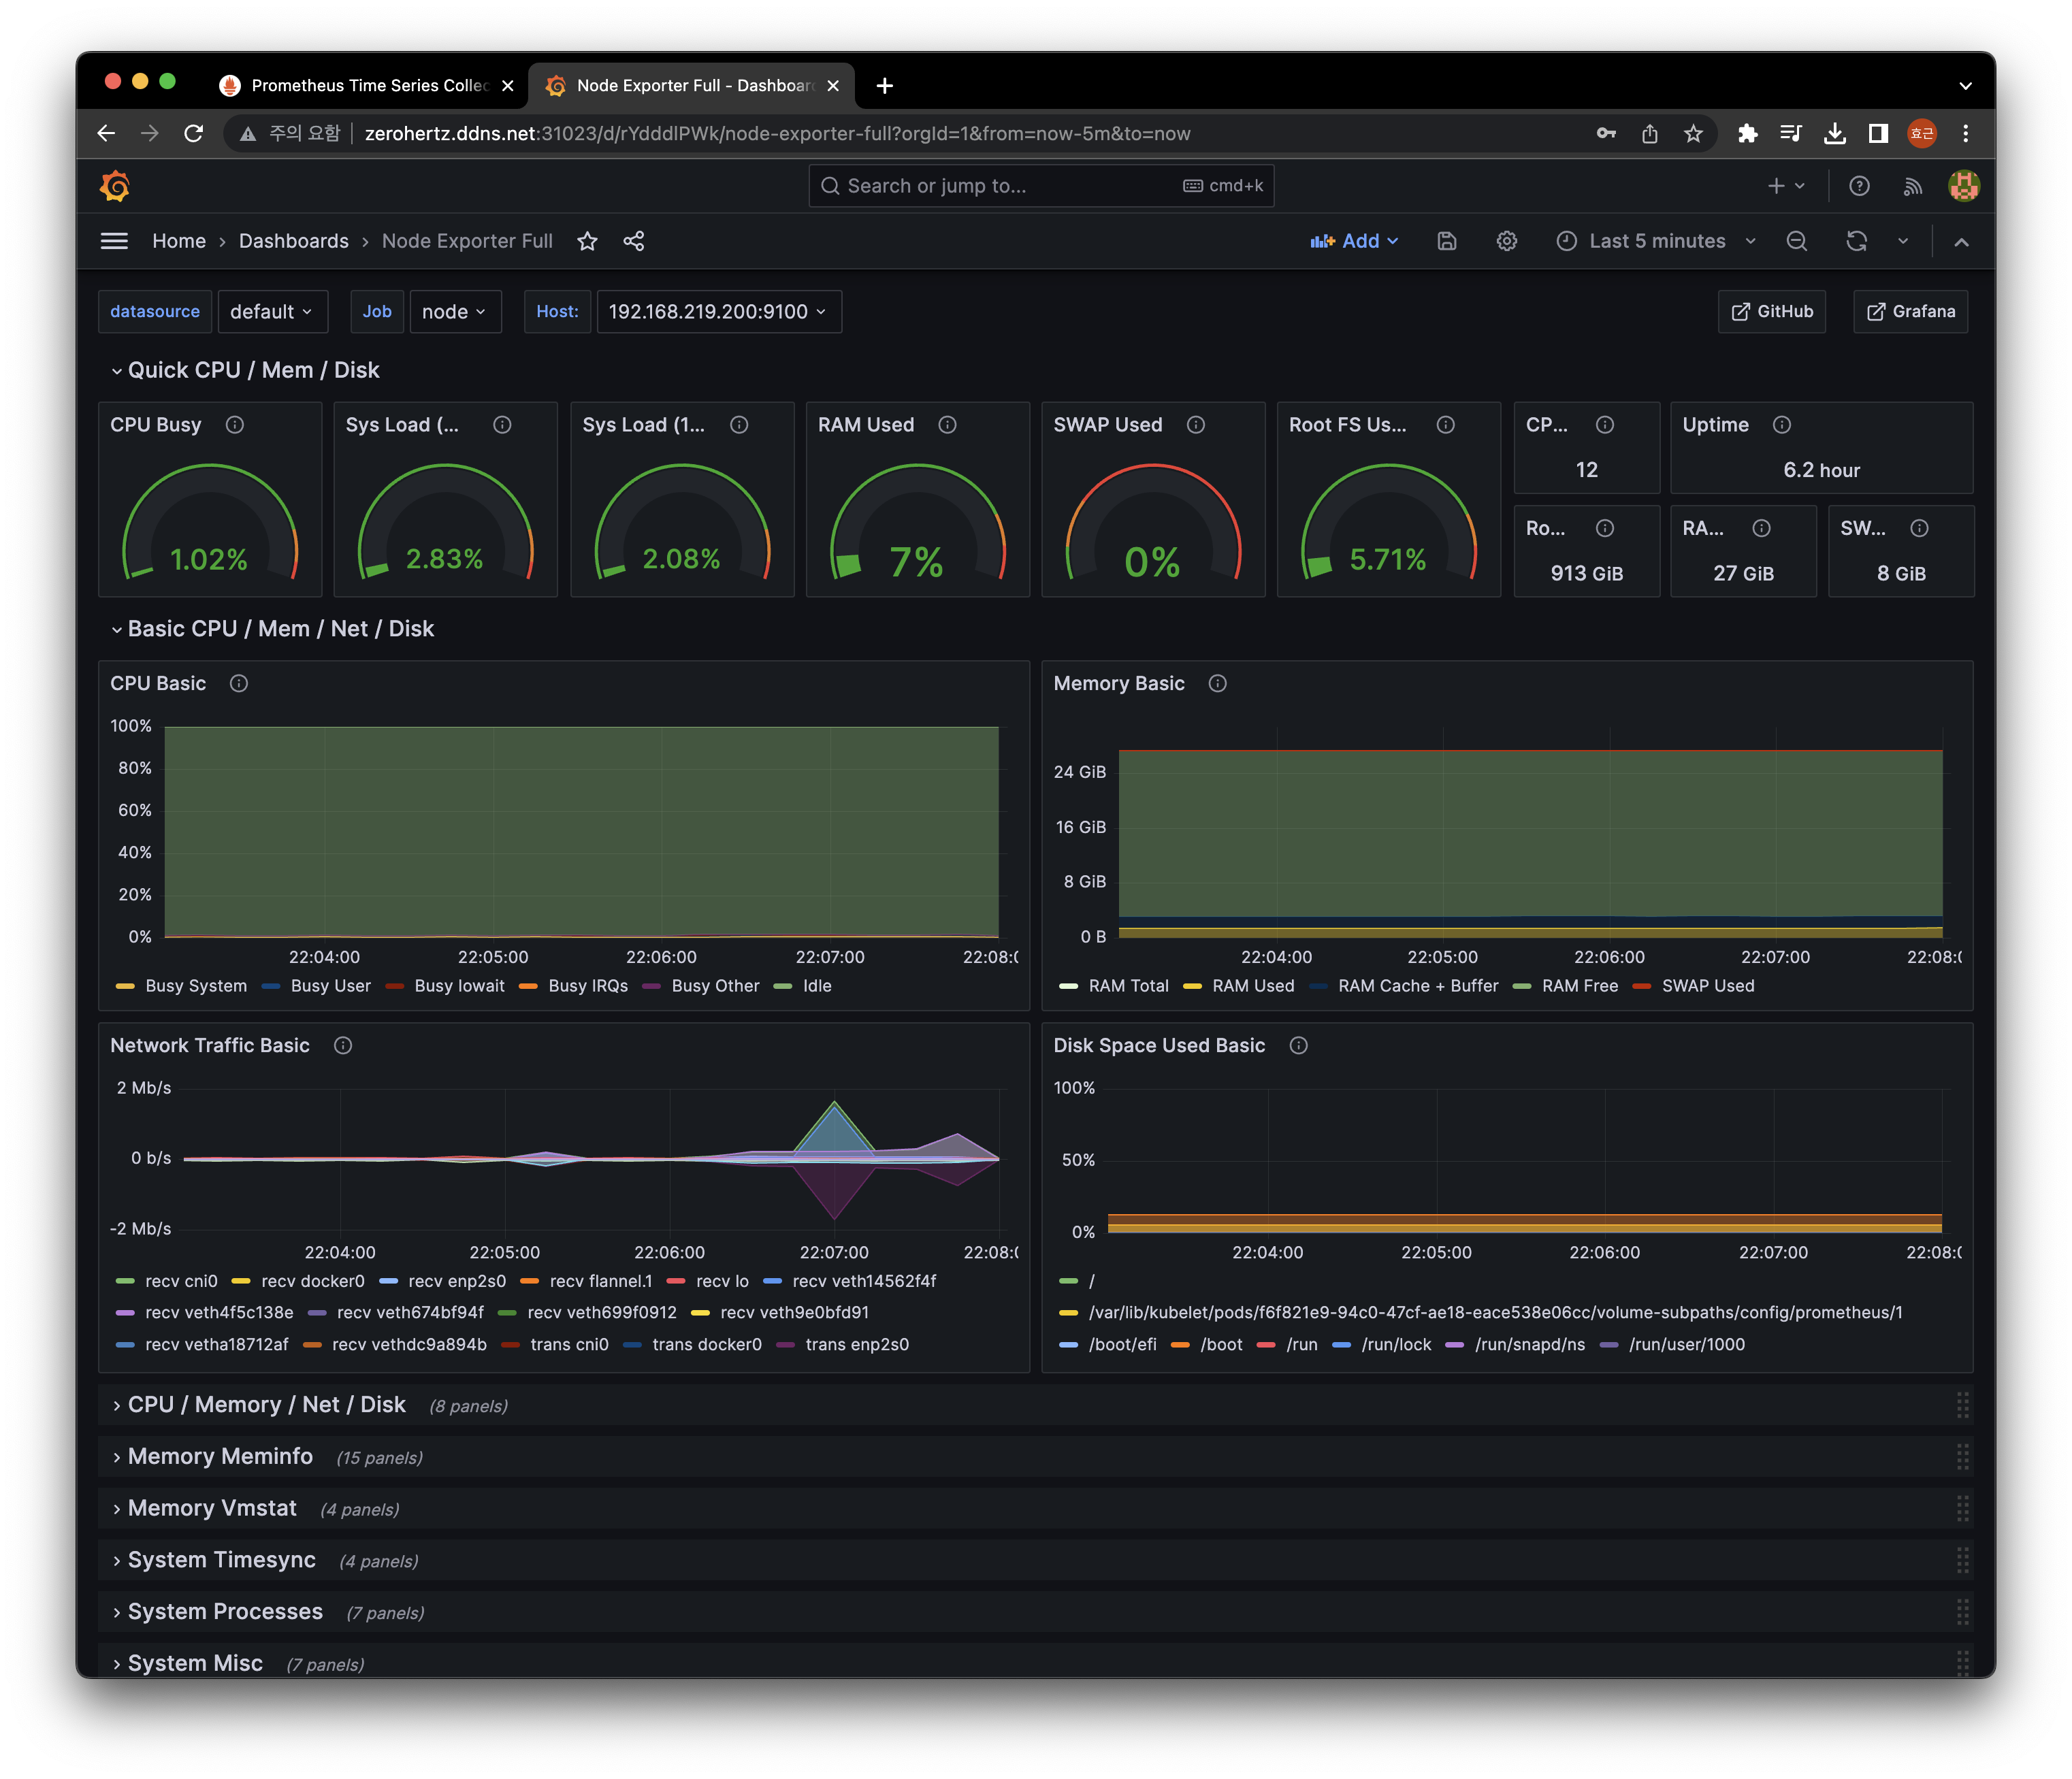The image size is (2072, 1779).
Task: Open the Grafana link button
Action: (x=1910, y=312)
